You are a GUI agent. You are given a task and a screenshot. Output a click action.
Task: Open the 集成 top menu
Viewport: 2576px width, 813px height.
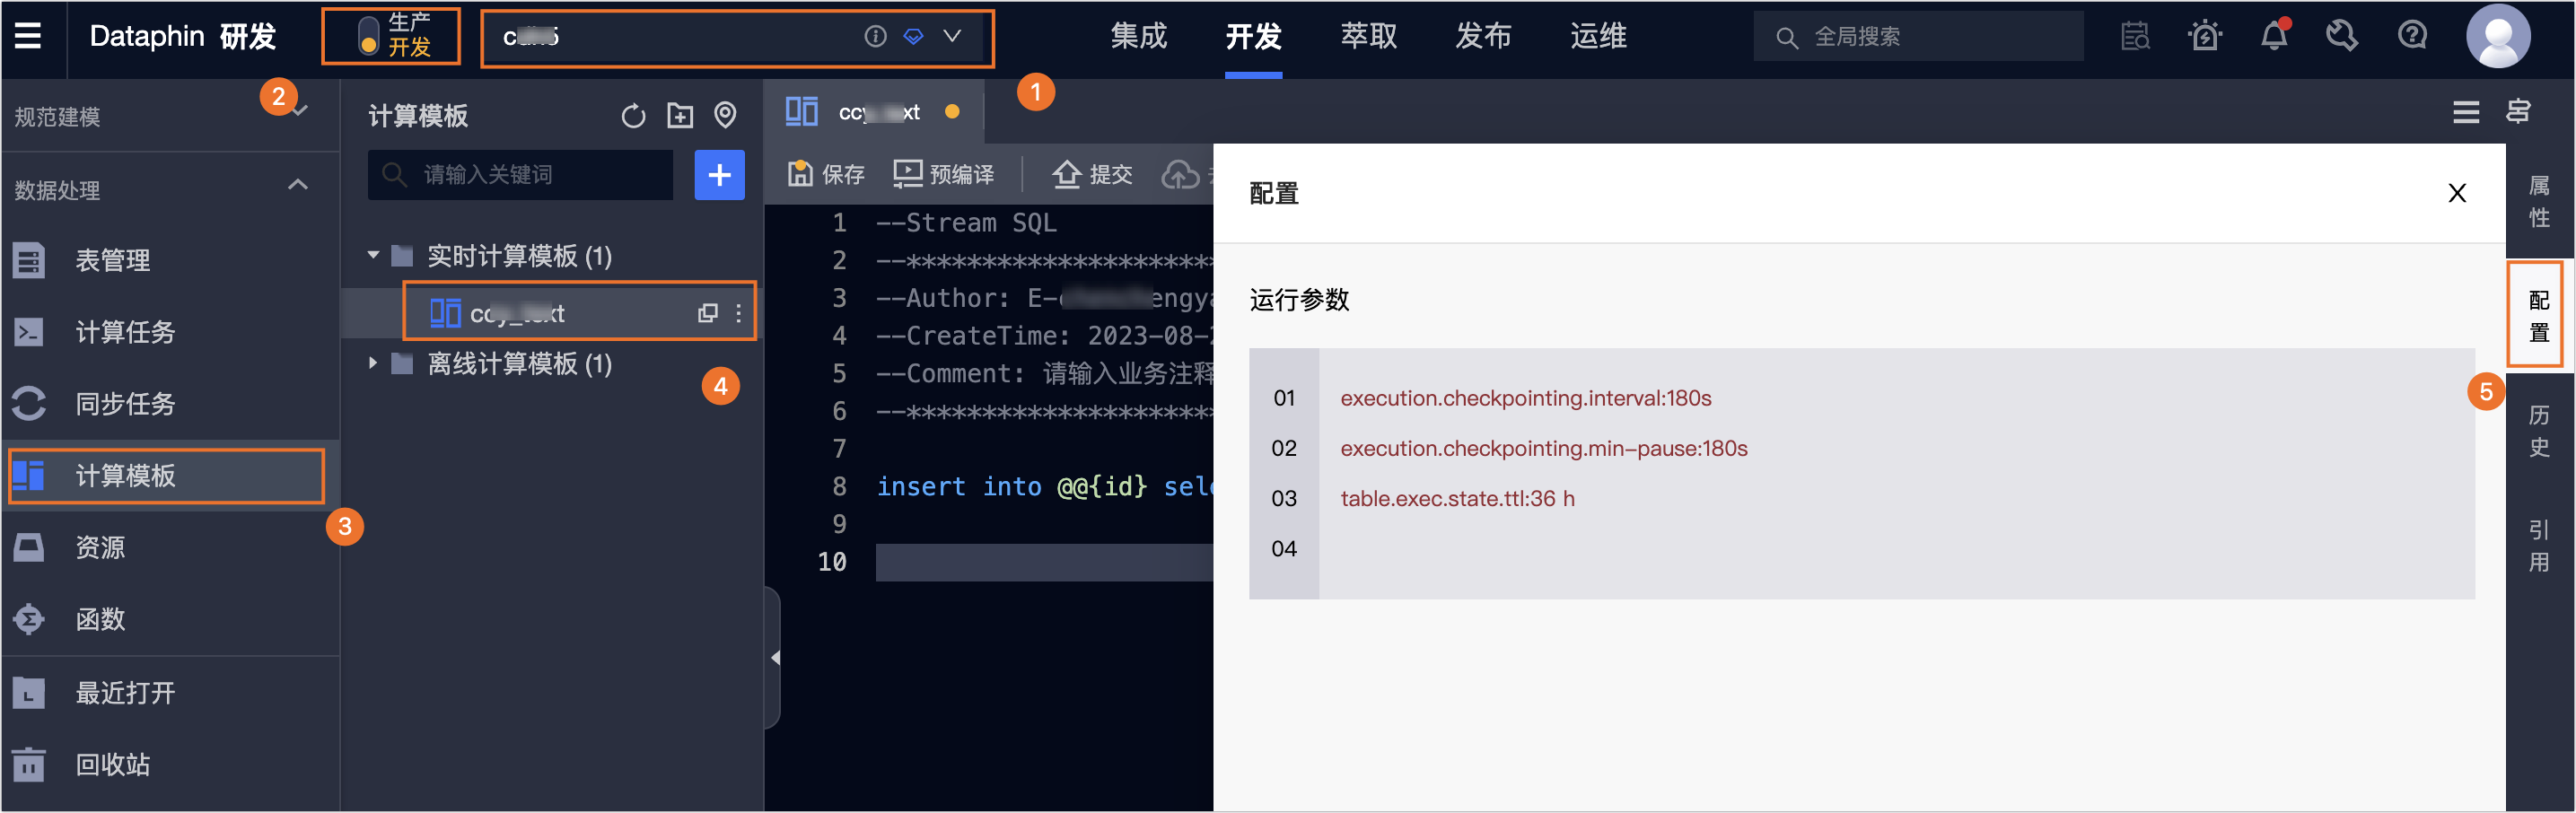coord(1138,37)
